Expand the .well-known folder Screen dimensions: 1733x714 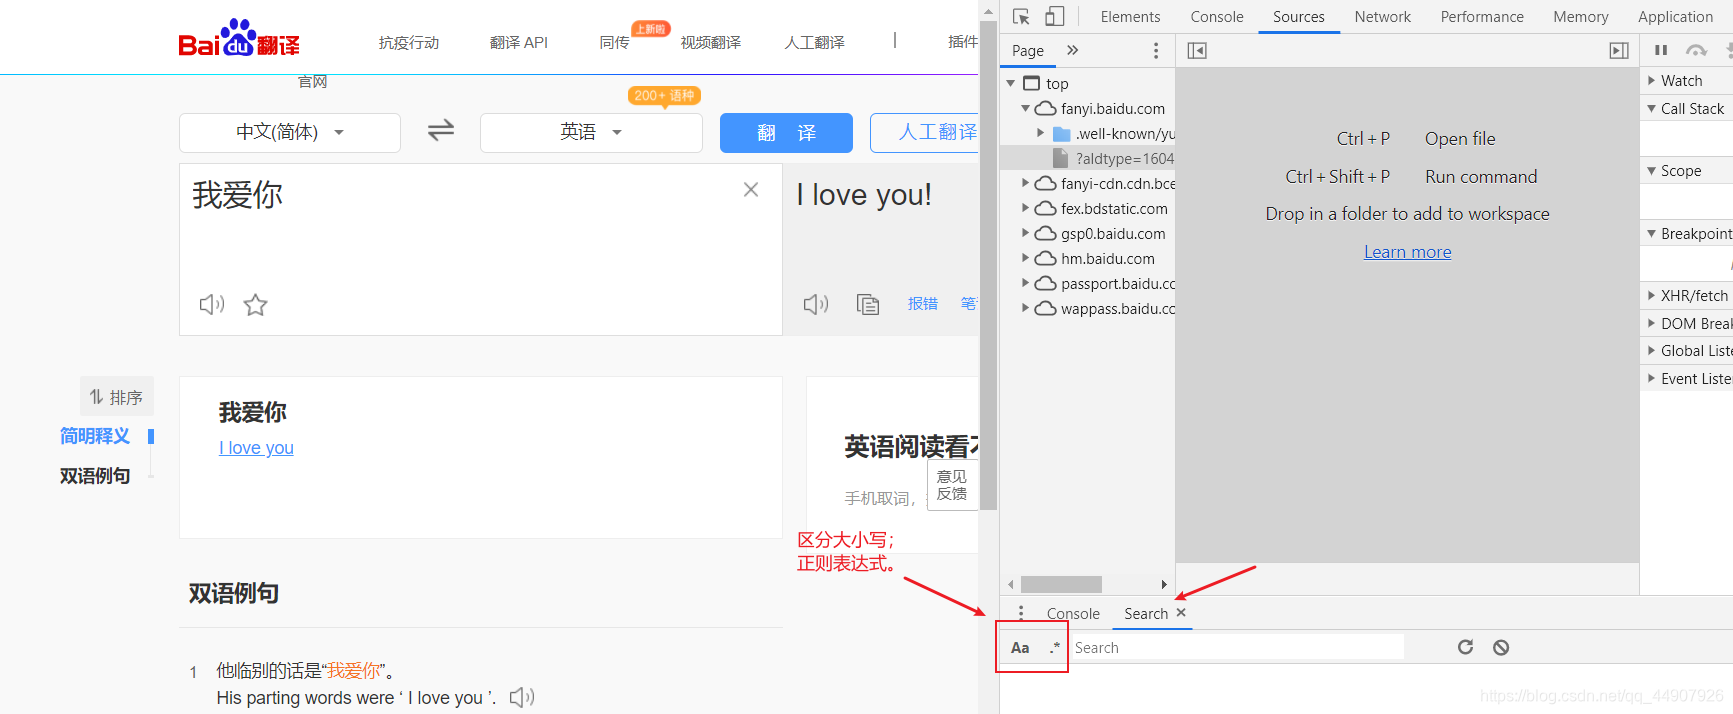click(x=1040, y=133)
